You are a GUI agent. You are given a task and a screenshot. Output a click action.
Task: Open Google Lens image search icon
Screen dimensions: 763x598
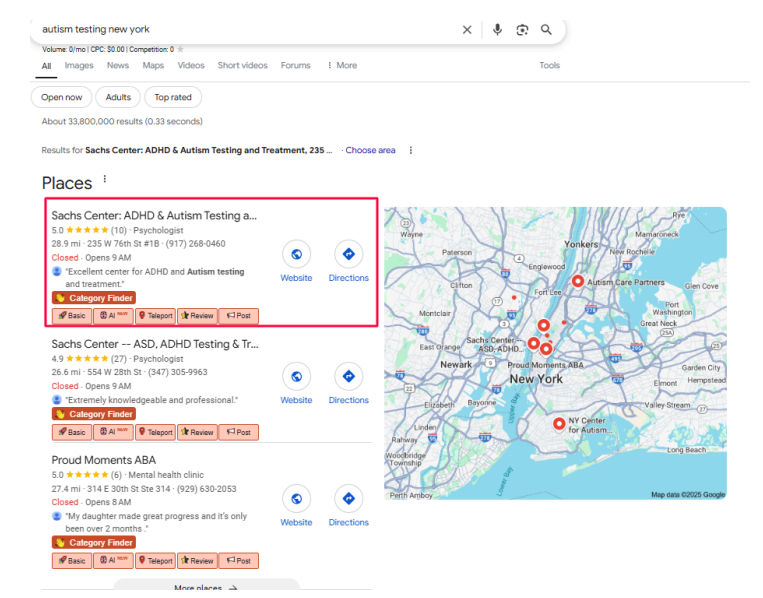point(522,30)
